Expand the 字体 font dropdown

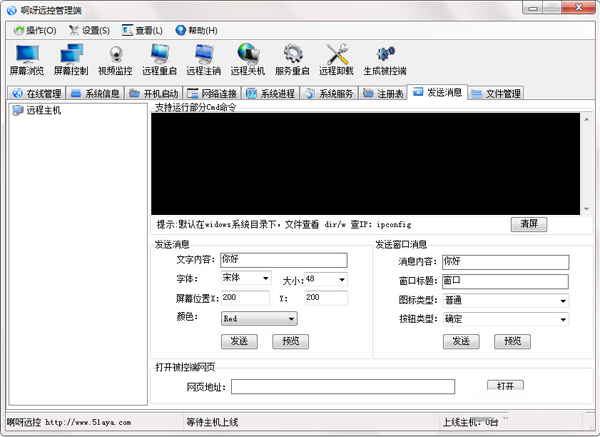(265, 278)
